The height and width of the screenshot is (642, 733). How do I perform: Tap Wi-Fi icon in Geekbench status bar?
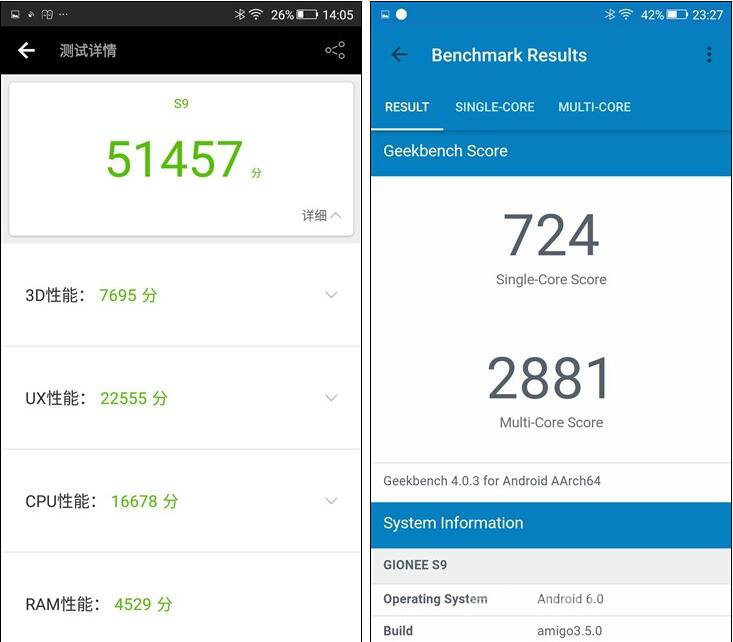coord(626,14)
